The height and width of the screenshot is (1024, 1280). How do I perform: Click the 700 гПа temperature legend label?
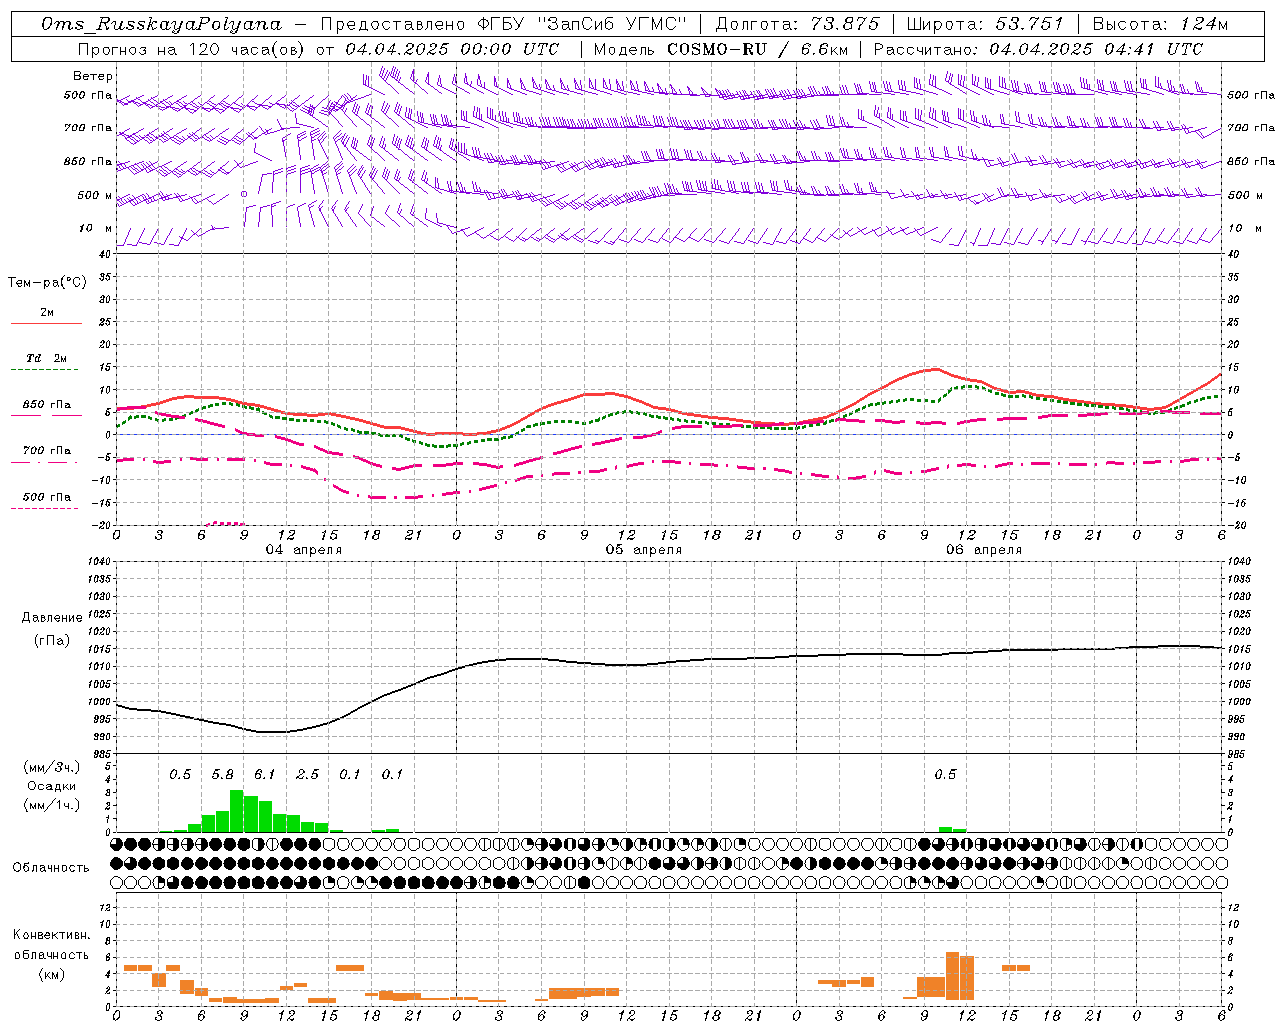47,451
